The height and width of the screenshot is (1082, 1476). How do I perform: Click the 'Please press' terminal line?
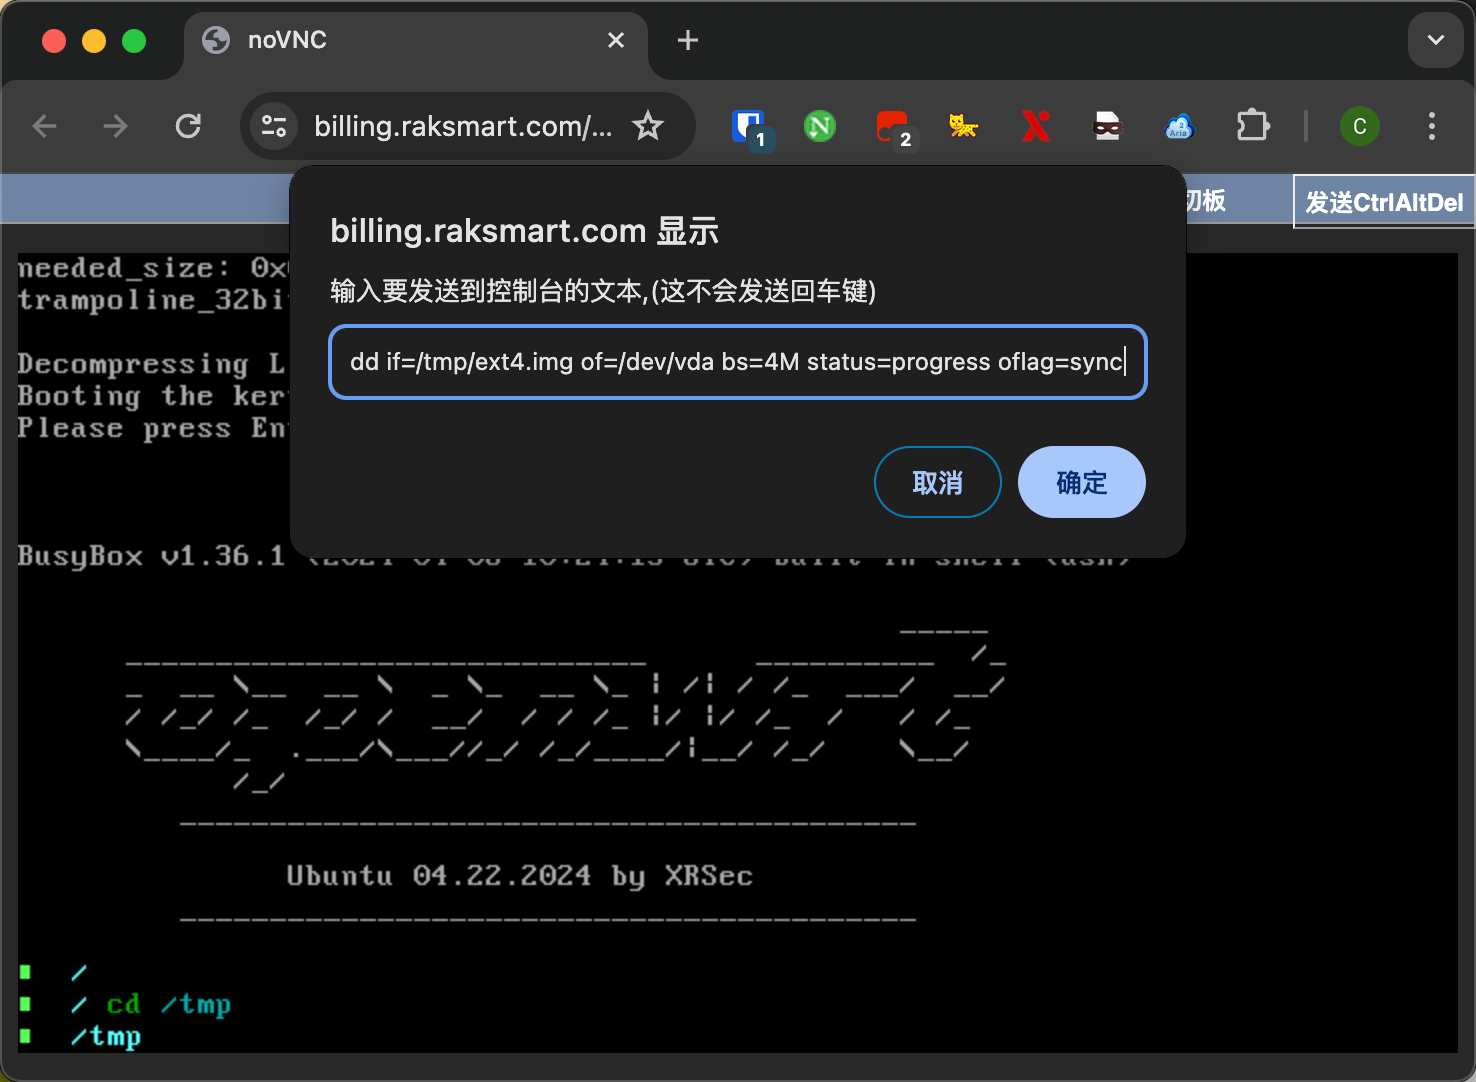pos(153,428)
